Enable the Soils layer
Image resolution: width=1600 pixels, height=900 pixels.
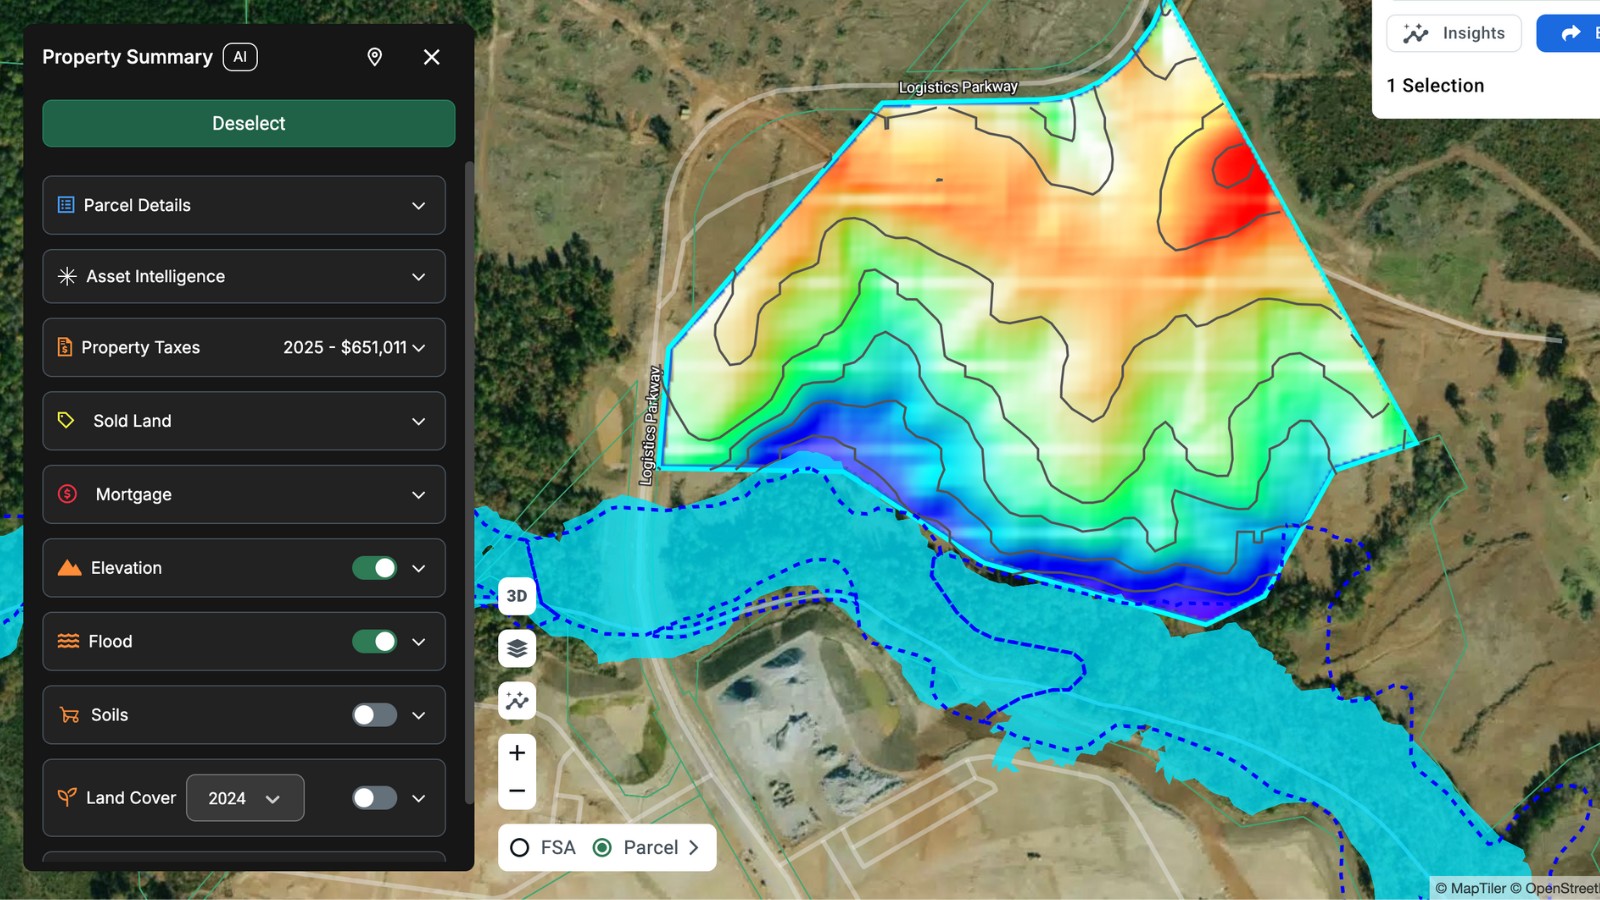(x=374, y=715)
